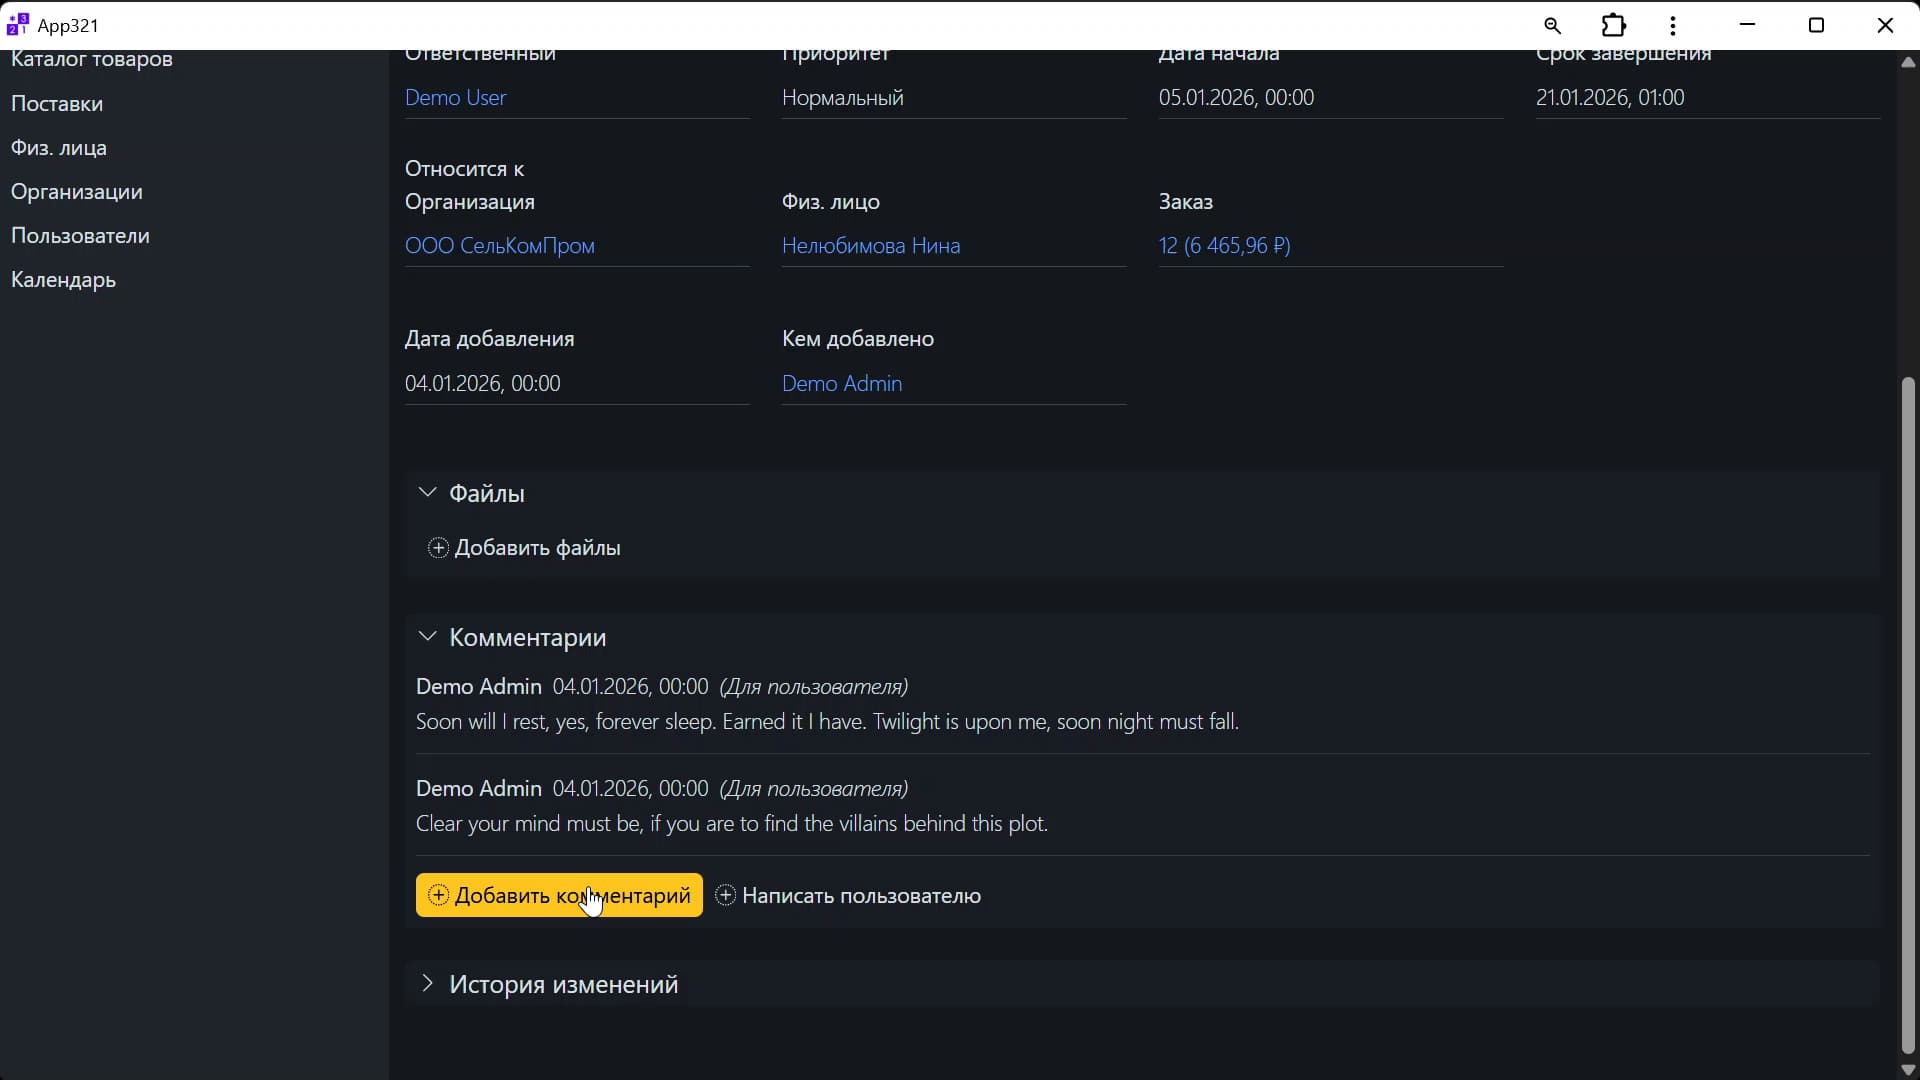Screen dimensions: 1920x1080
Task: Click scrollbar down arrow
Action: pyautogui.click(x=1908, y=1069)
